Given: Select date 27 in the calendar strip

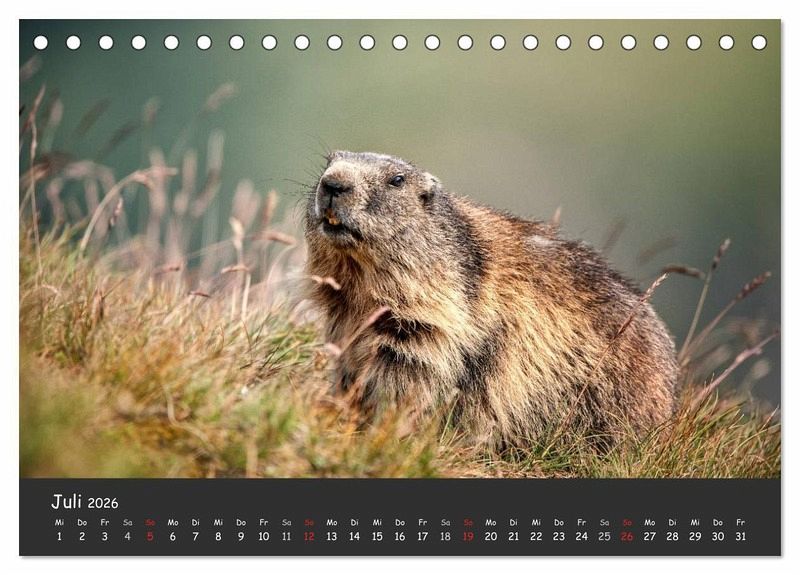Looking at the screenshot, I should [649, 536].
